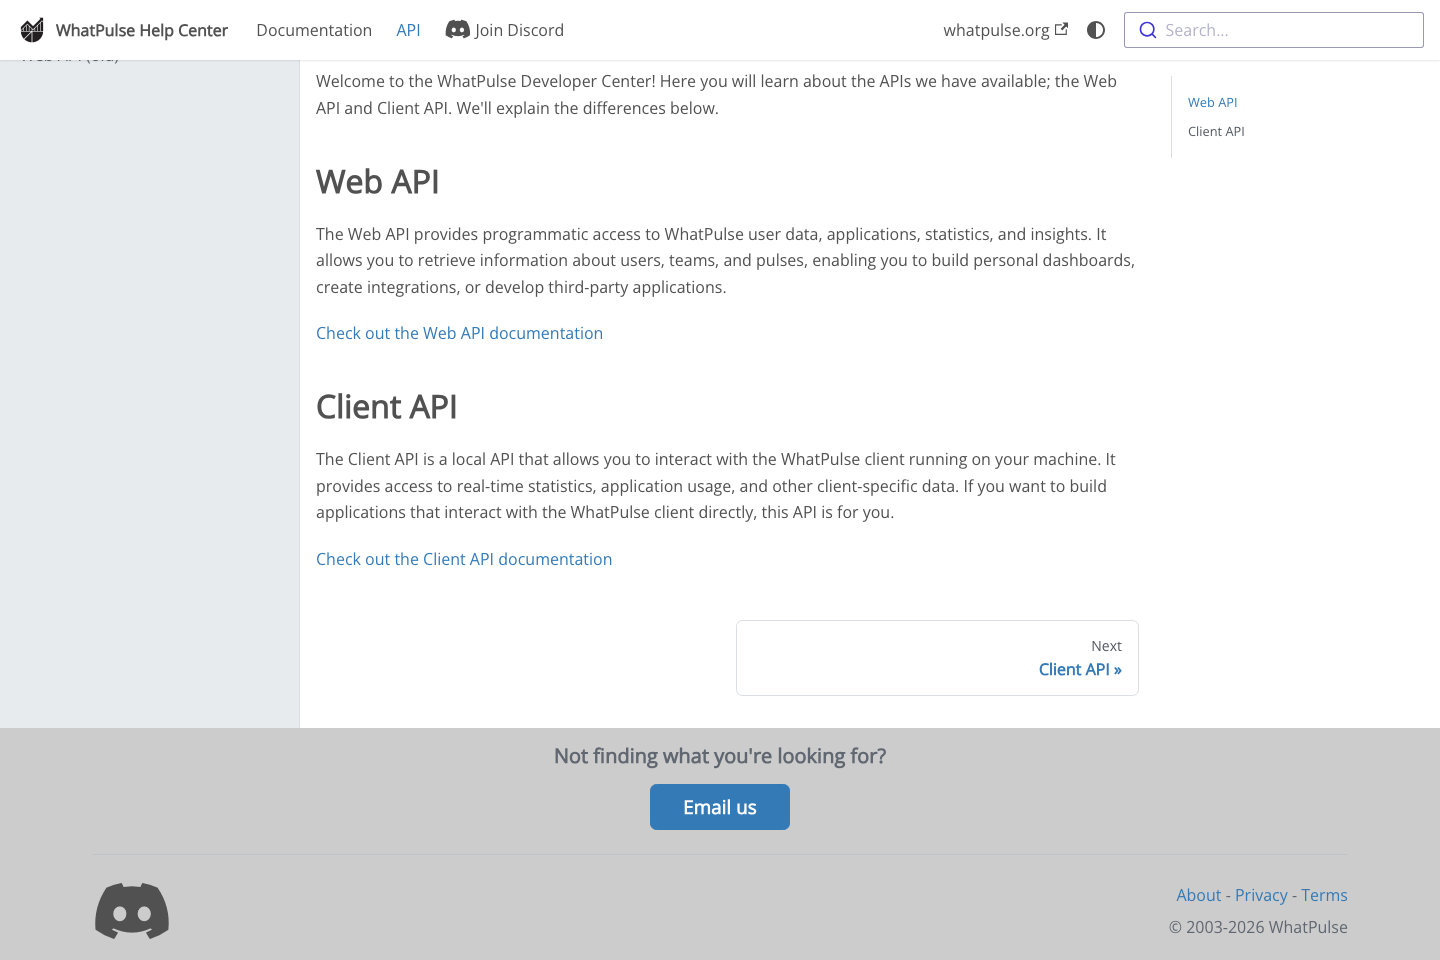The width and height of the screenshot is (1440, 960).
Task: Open the Privacy page in the footer
Action: click(1261, 895)
